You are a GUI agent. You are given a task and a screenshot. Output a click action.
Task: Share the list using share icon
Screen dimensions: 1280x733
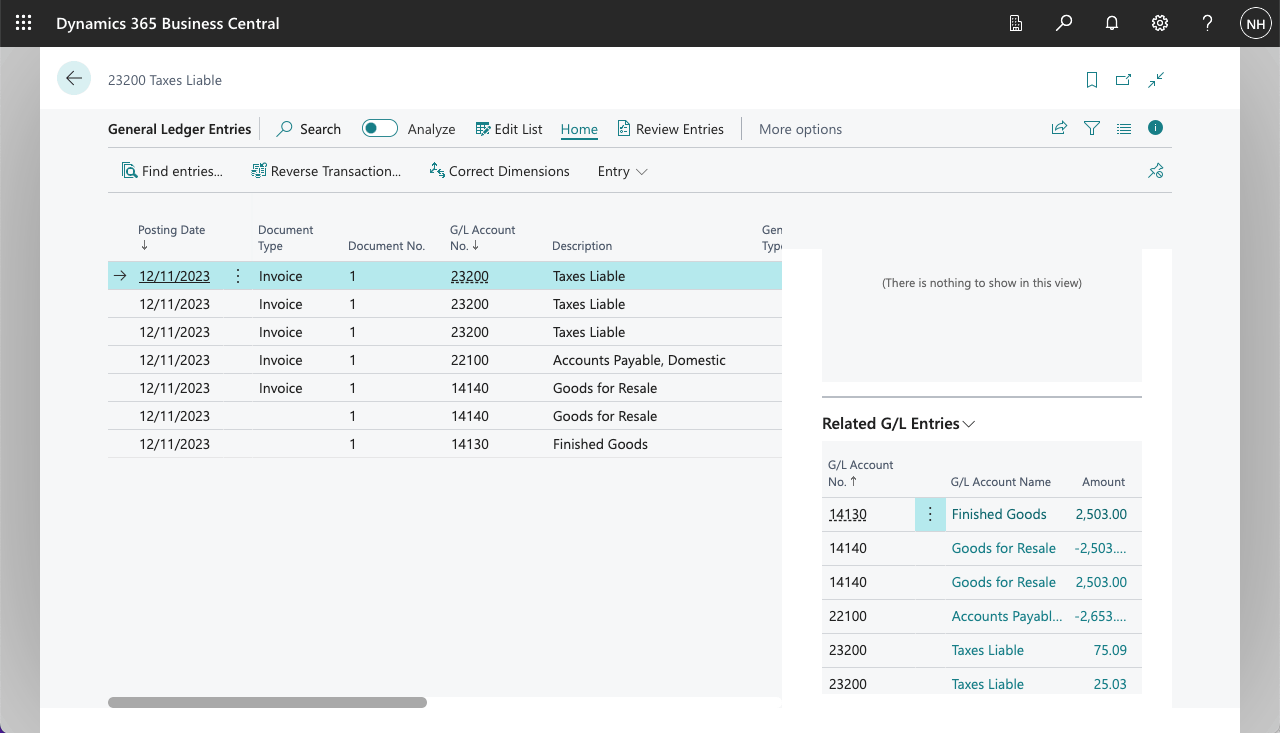point(1059,129)
